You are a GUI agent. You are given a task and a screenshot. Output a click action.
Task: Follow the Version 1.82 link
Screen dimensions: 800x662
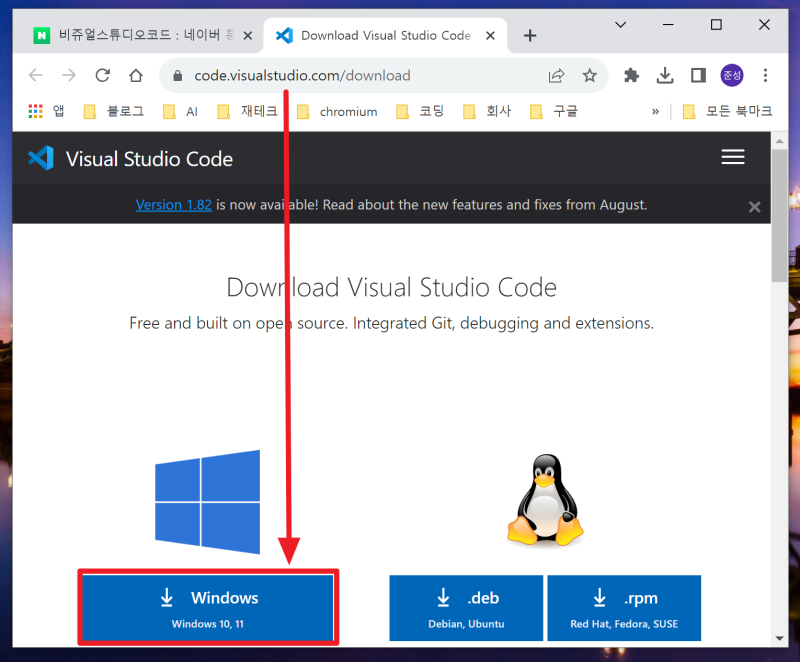(173, 205)
